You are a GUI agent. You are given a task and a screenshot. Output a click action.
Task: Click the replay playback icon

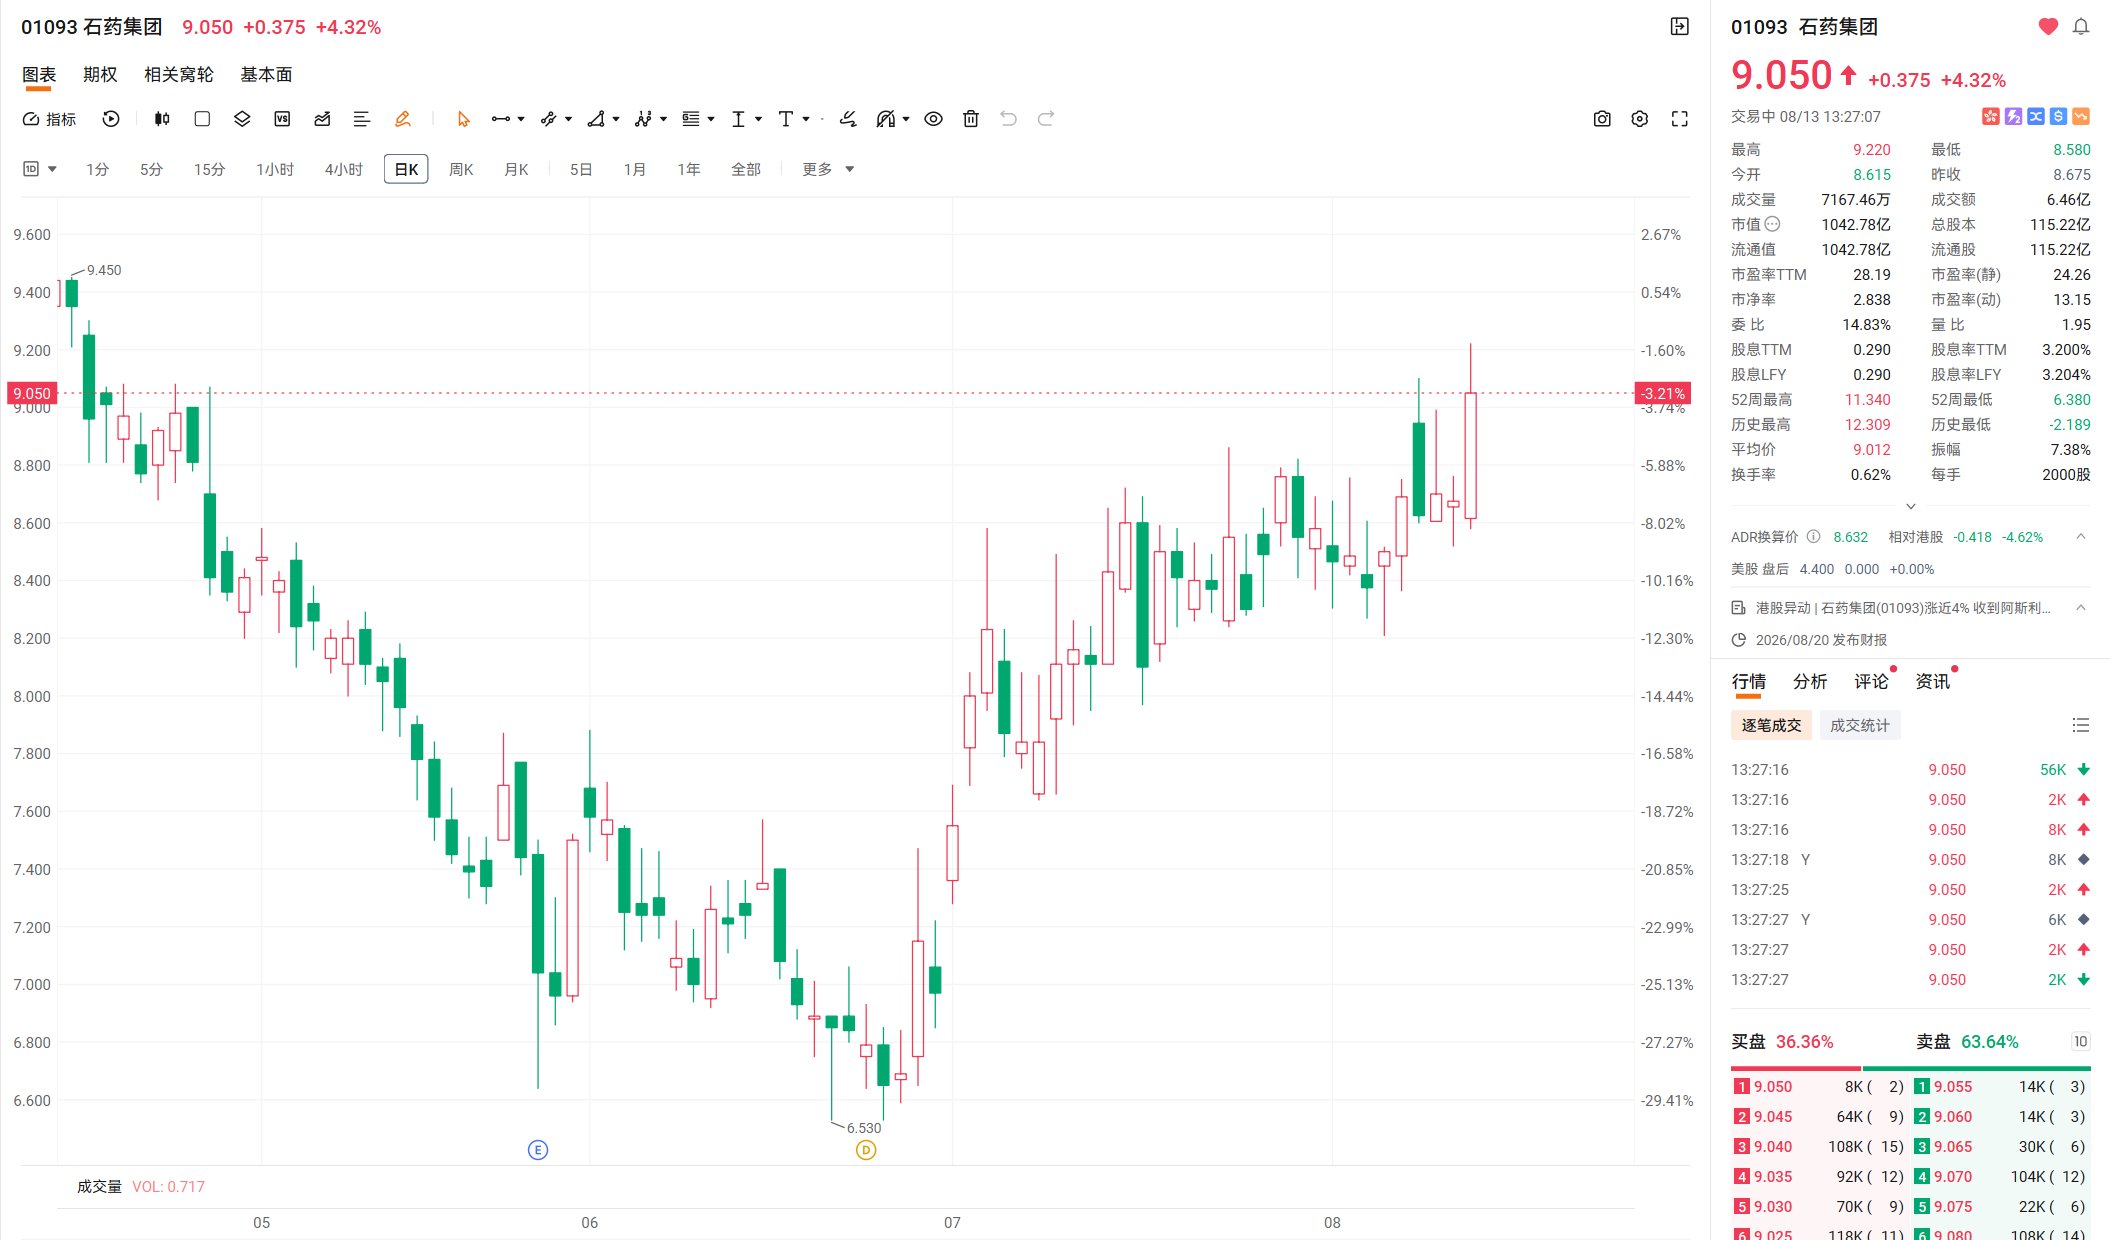pos(111,119)
